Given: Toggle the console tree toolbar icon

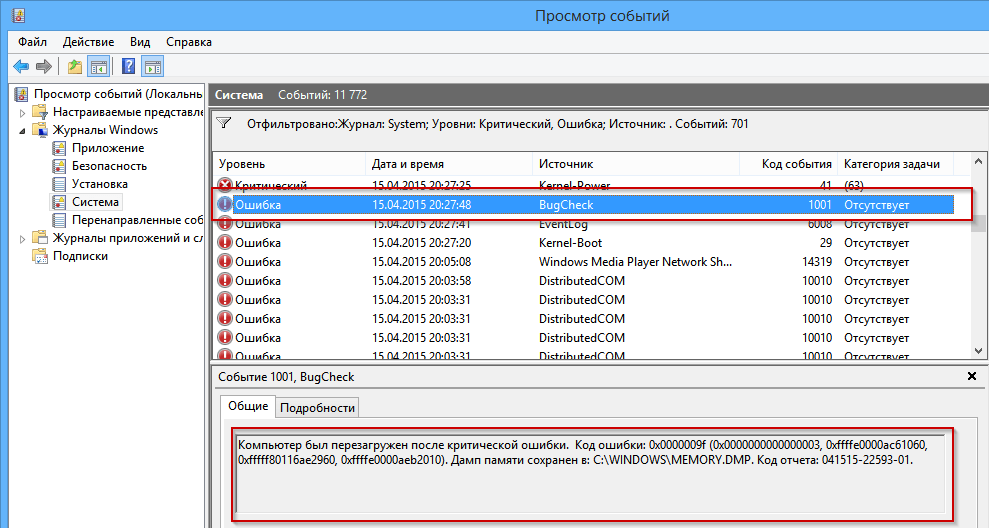Looking at the screenshot, I should pos(98,67).
